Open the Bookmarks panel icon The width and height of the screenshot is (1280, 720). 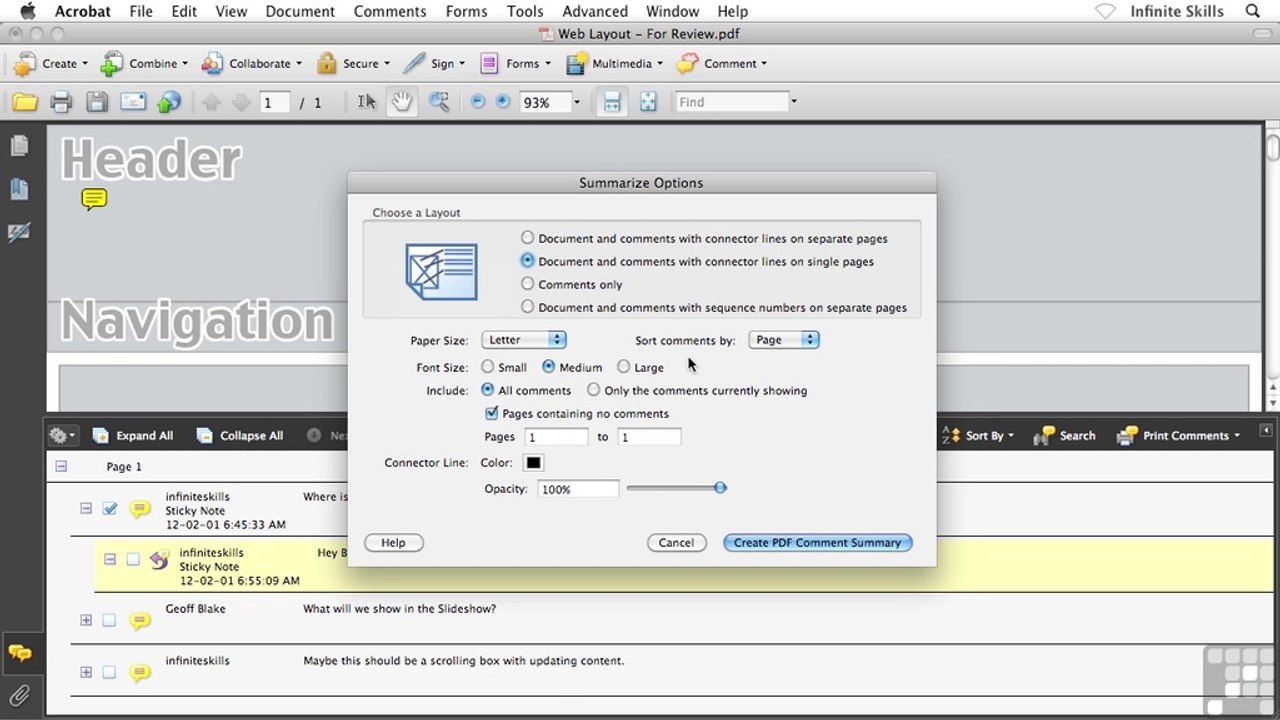pos(19,189)
